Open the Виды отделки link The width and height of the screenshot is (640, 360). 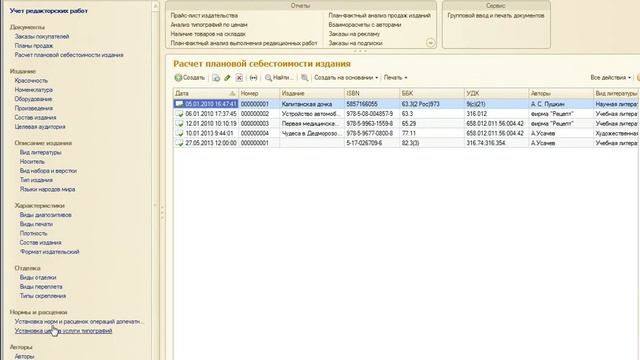coord(38,278)
